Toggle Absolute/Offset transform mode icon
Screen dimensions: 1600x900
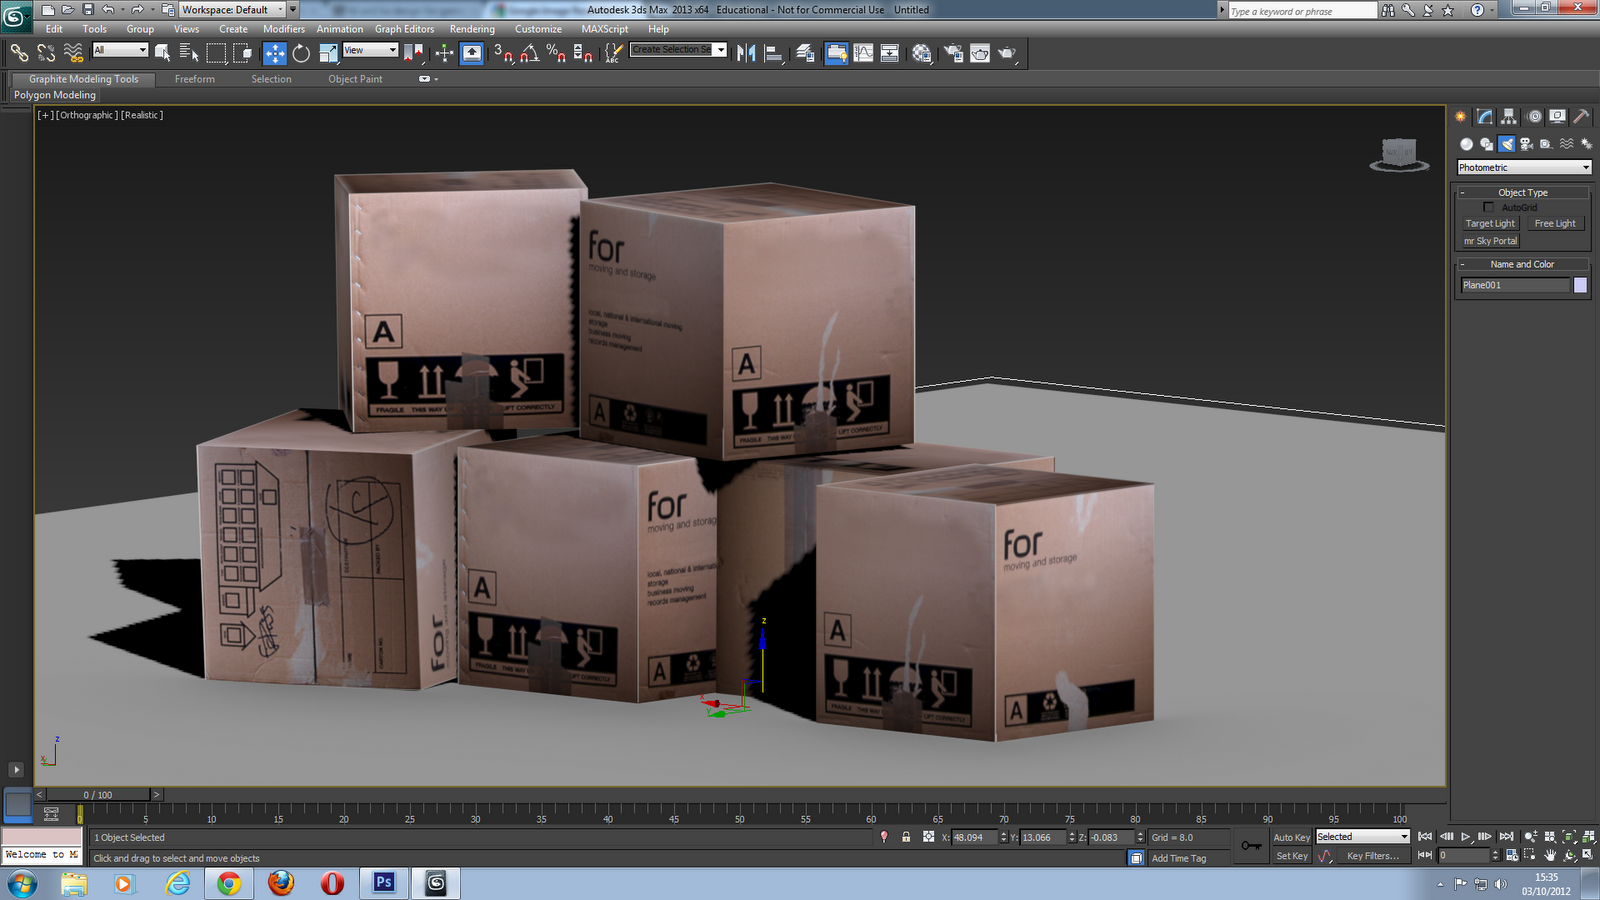tap(929, 837)
